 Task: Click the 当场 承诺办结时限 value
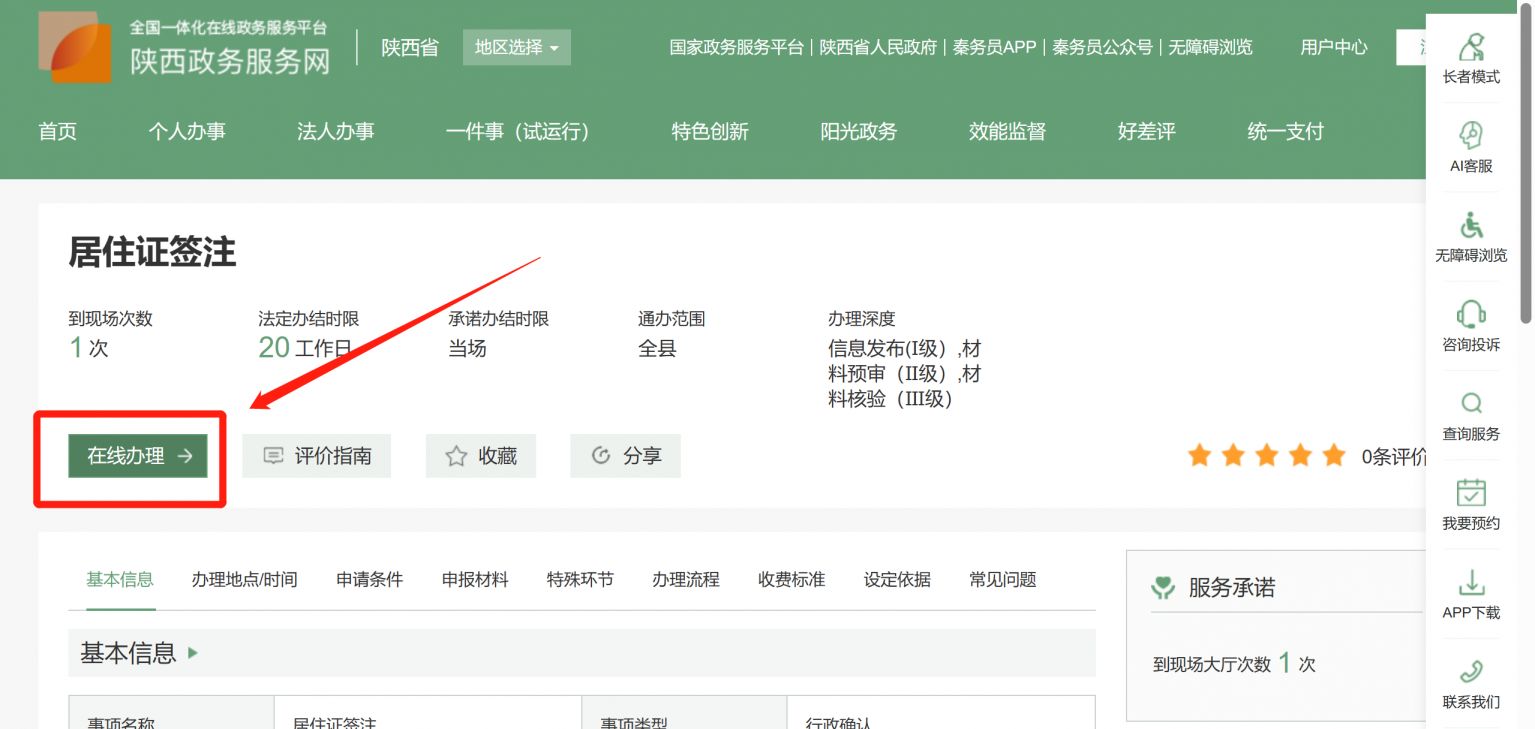(x=467, y=348)
